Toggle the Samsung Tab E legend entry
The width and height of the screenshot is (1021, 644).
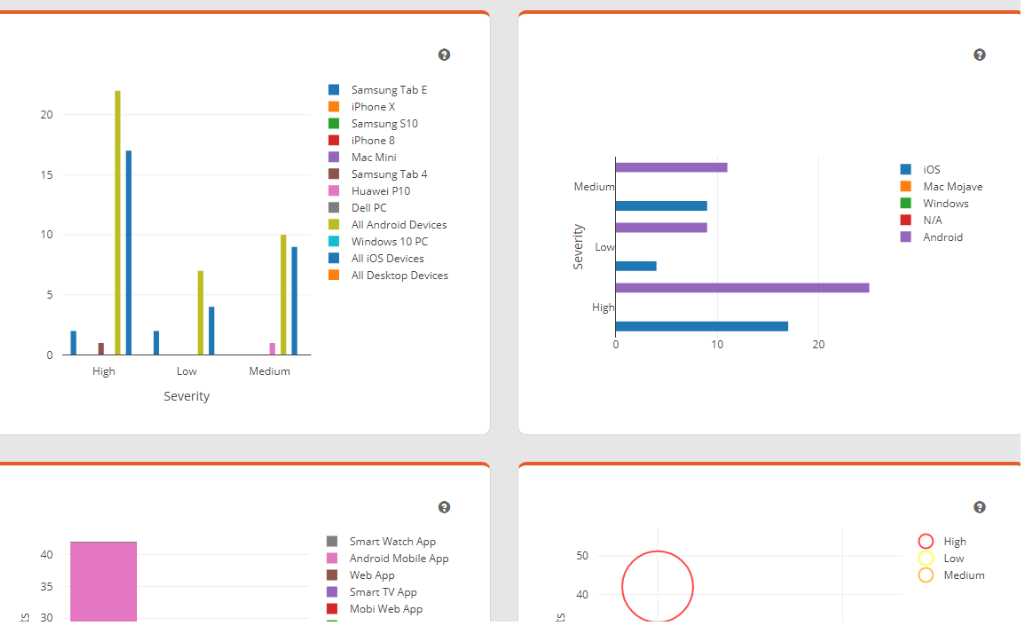(388, 90)
